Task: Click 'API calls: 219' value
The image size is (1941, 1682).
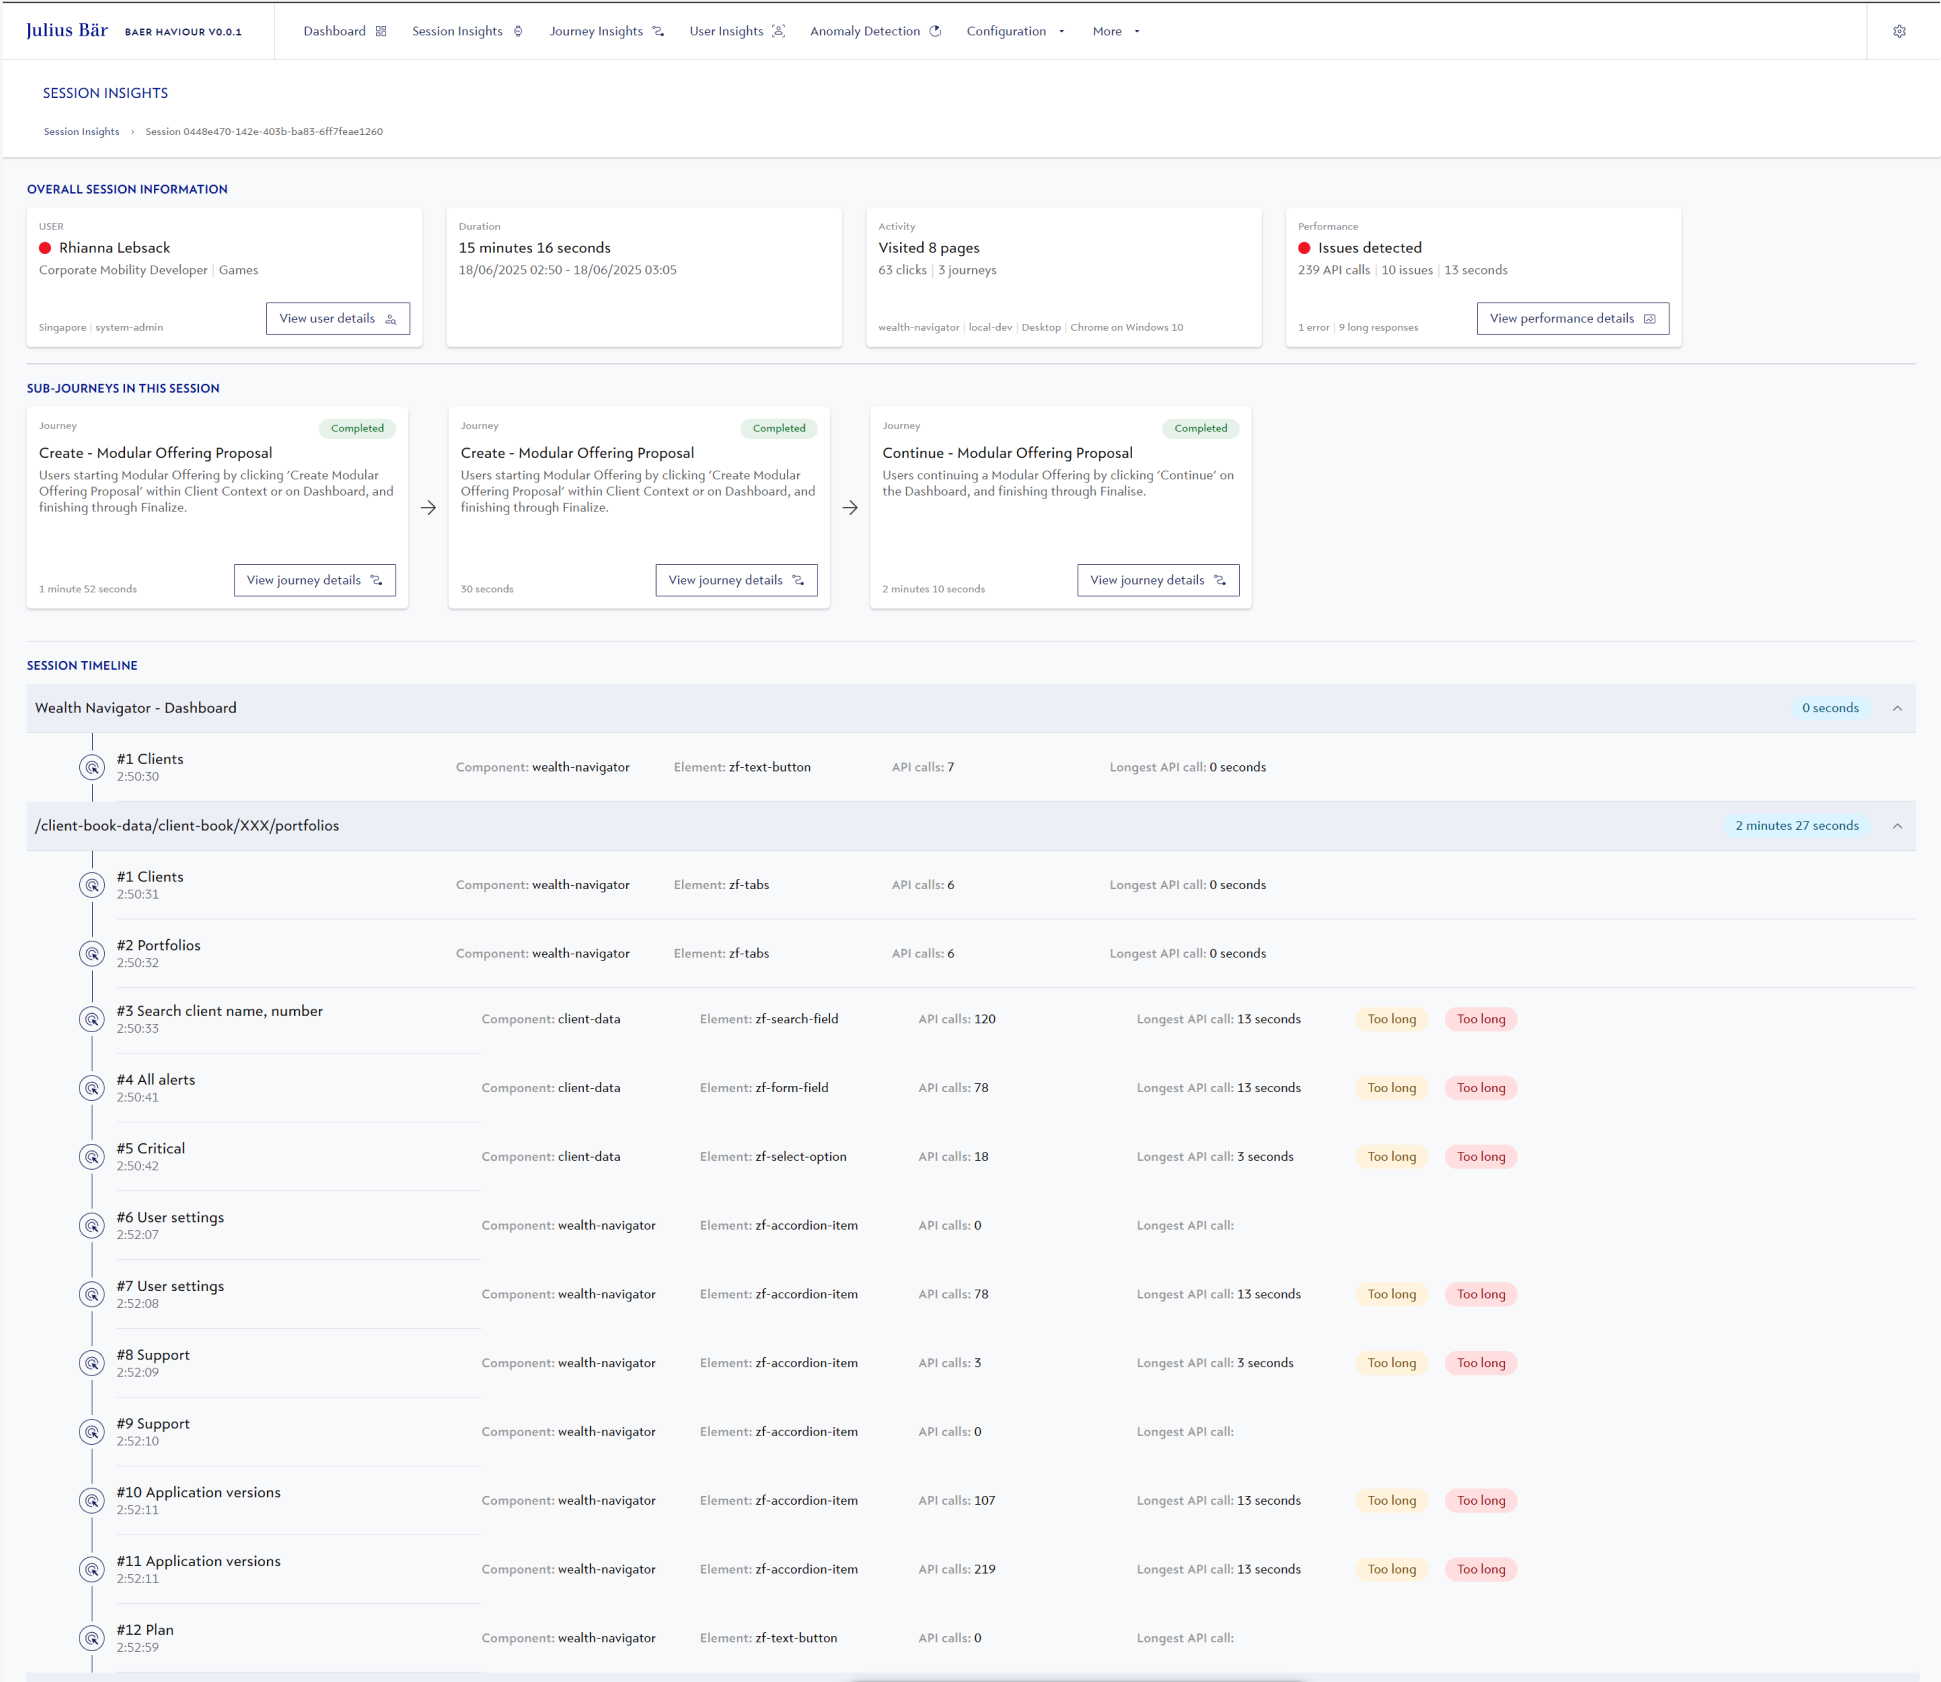Action: click(x=956, y=1569)
